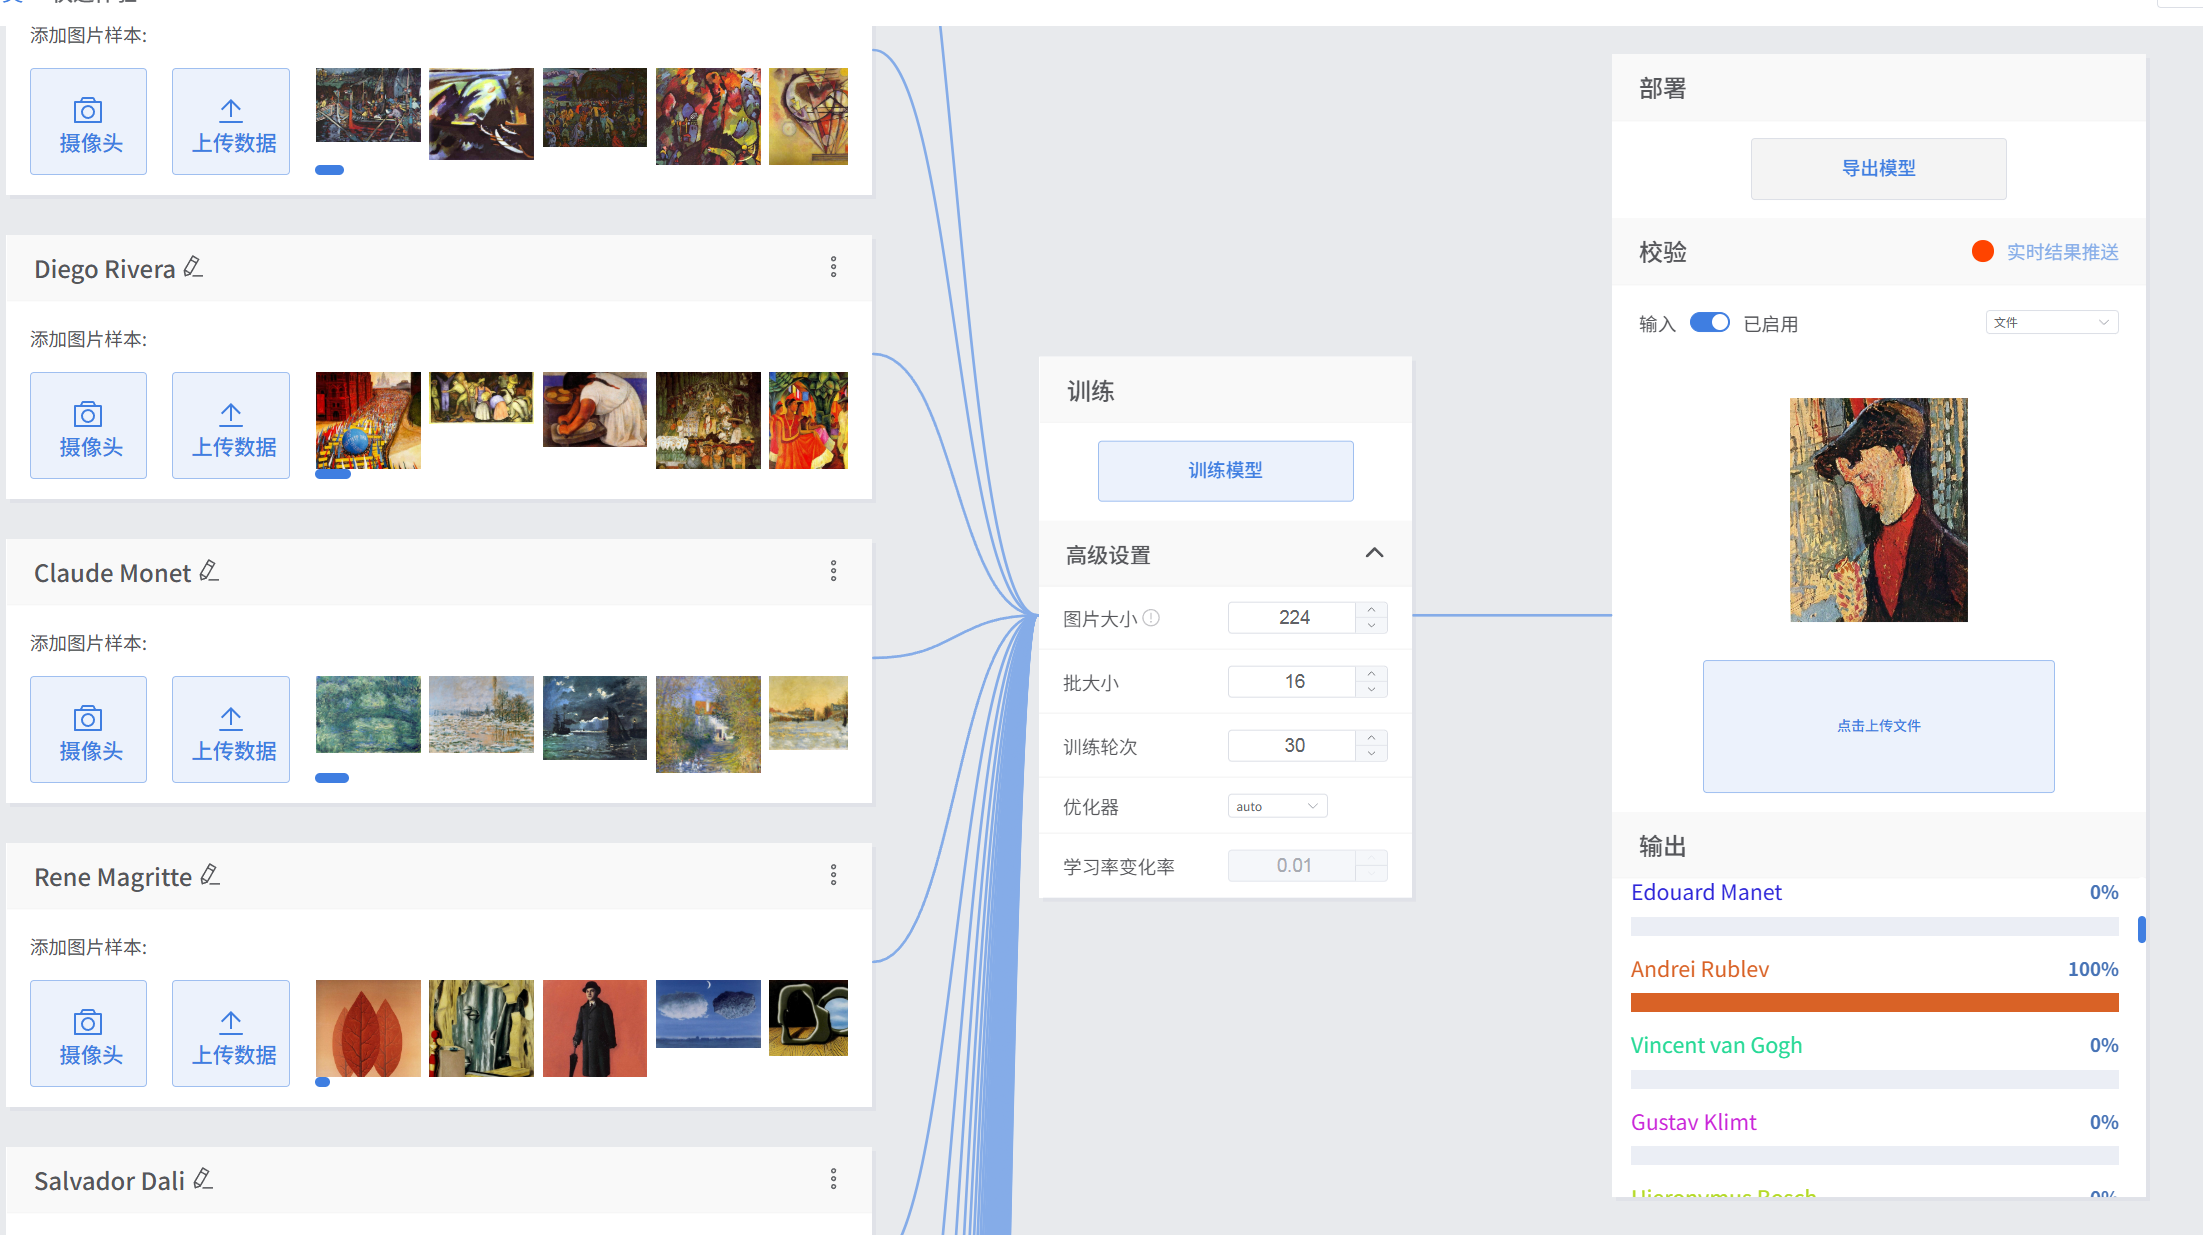Toggle the 输入 enabled switch

(x=1709, y=323)
